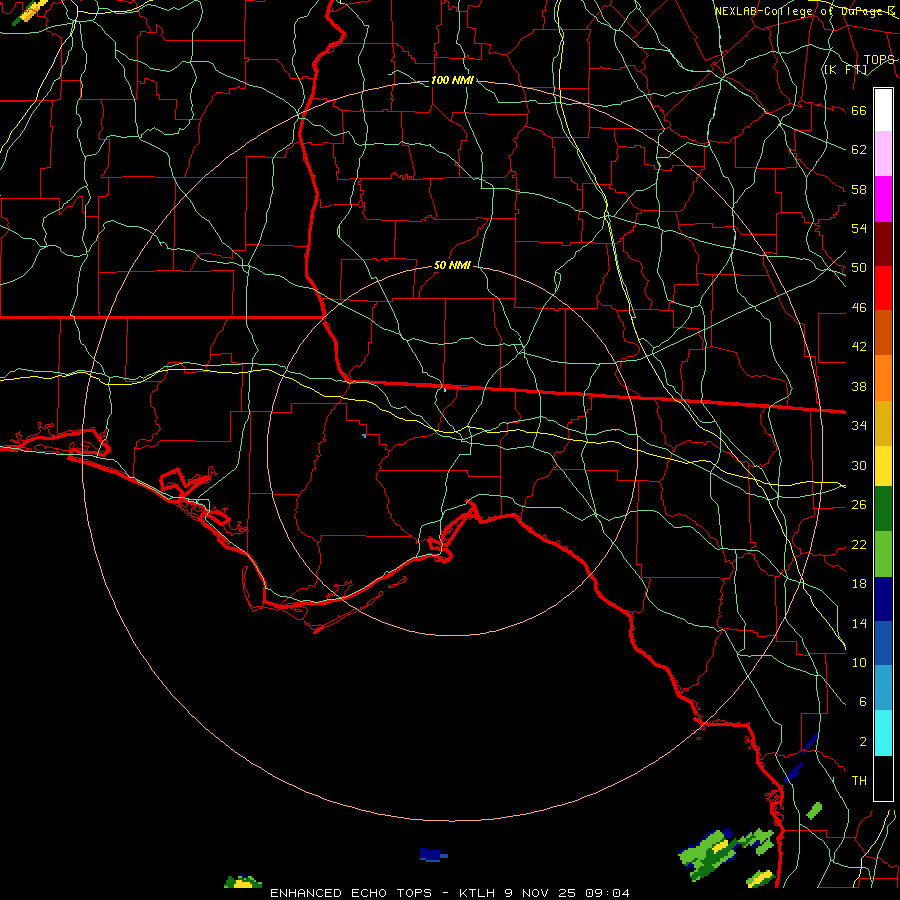Image resolution: width=900 pixels, height=900 pixels.
Task: Click the "54" legend value
Action: coord(859,228)
